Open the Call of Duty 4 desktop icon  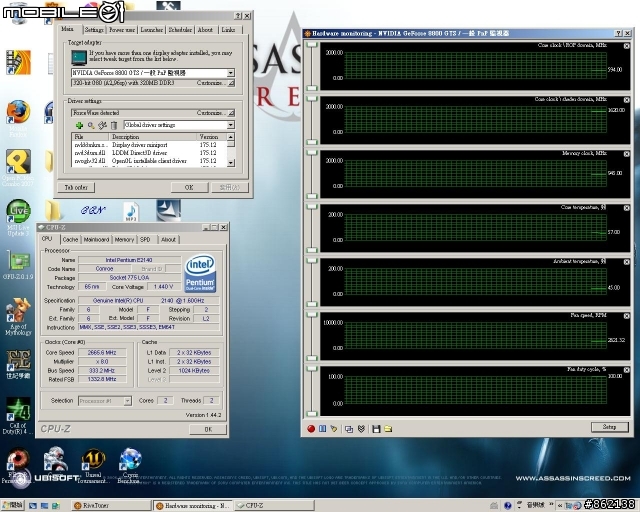(x=18, y=410)
